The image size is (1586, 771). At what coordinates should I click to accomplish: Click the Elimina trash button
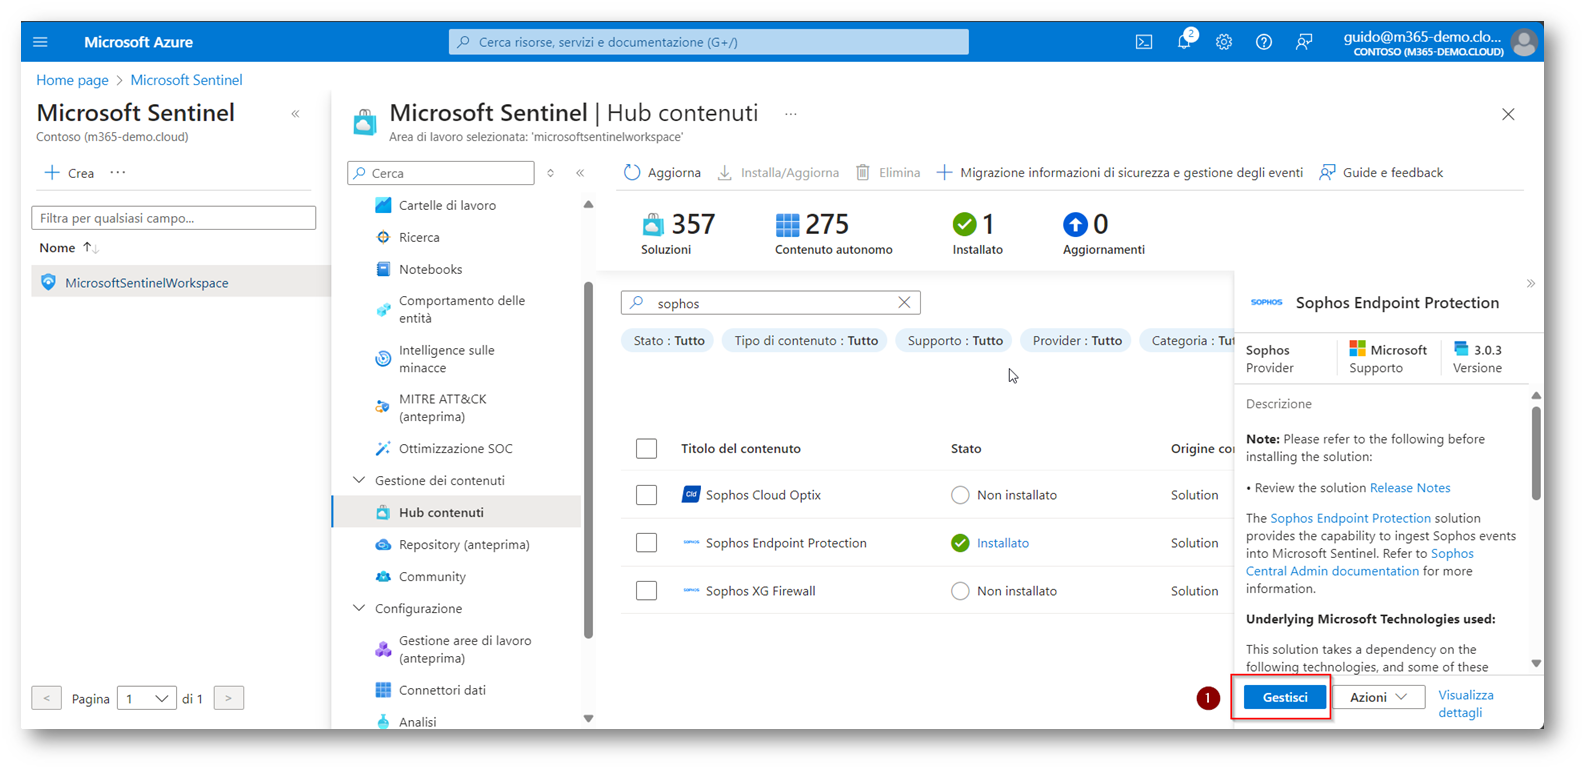pyautogui.click(x=888, y=172)
